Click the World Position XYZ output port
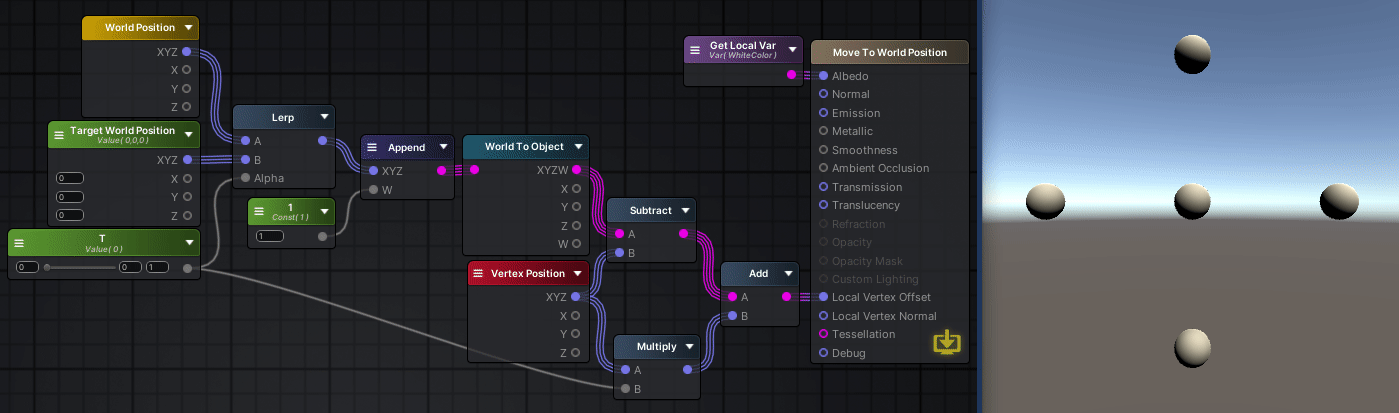Screen dimensions: 1399x413 point(187,51)
